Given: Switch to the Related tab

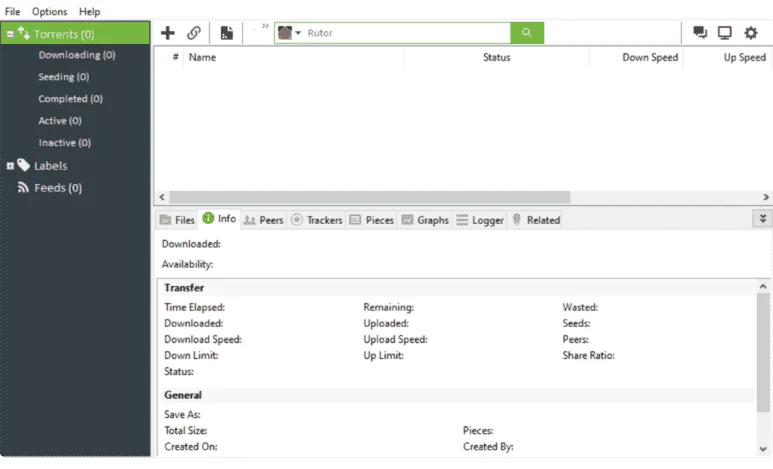Looking at the screenshot, I should coord(536,220).
